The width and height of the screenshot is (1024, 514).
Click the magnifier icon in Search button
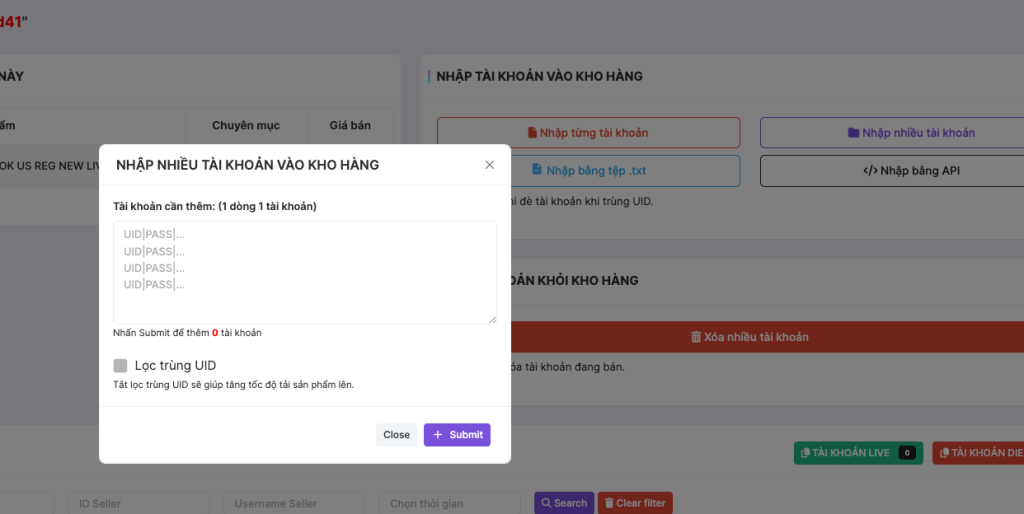(546, 503)
